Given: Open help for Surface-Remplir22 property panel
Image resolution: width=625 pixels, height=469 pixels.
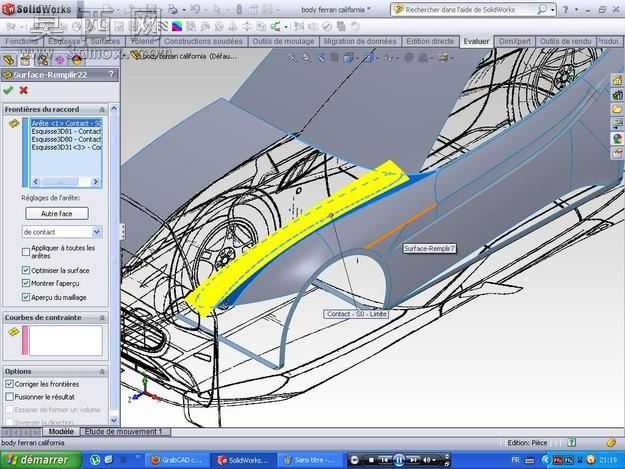Looking at the screenshot, I should pyautogui.click(x=111, y=75).
